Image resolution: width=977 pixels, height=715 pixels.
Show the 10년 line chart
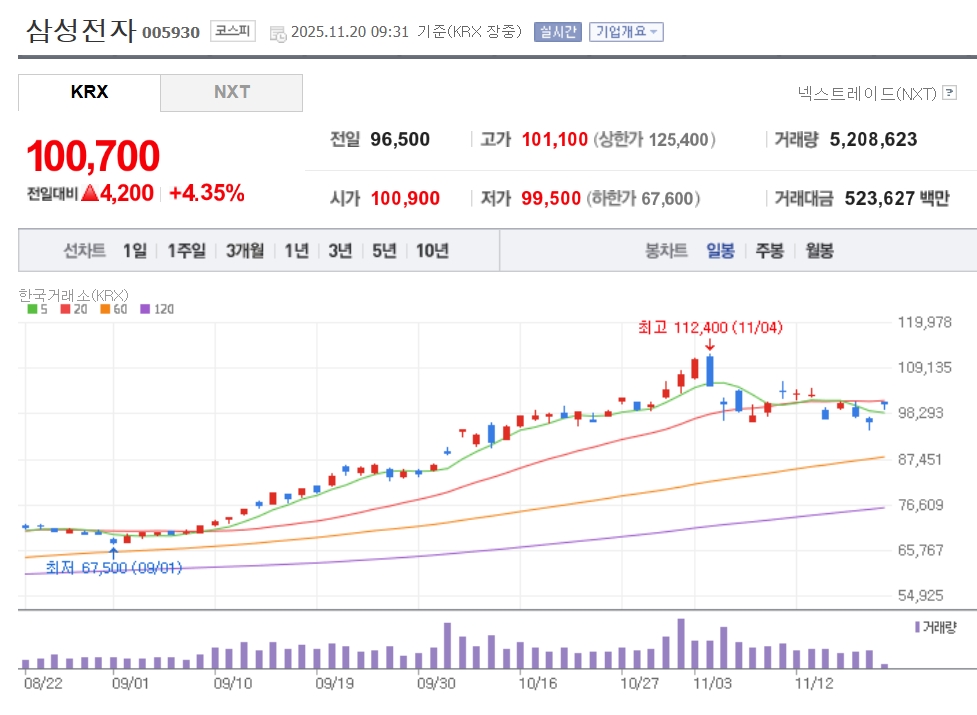pyautogui.click(x=432, y=250)
